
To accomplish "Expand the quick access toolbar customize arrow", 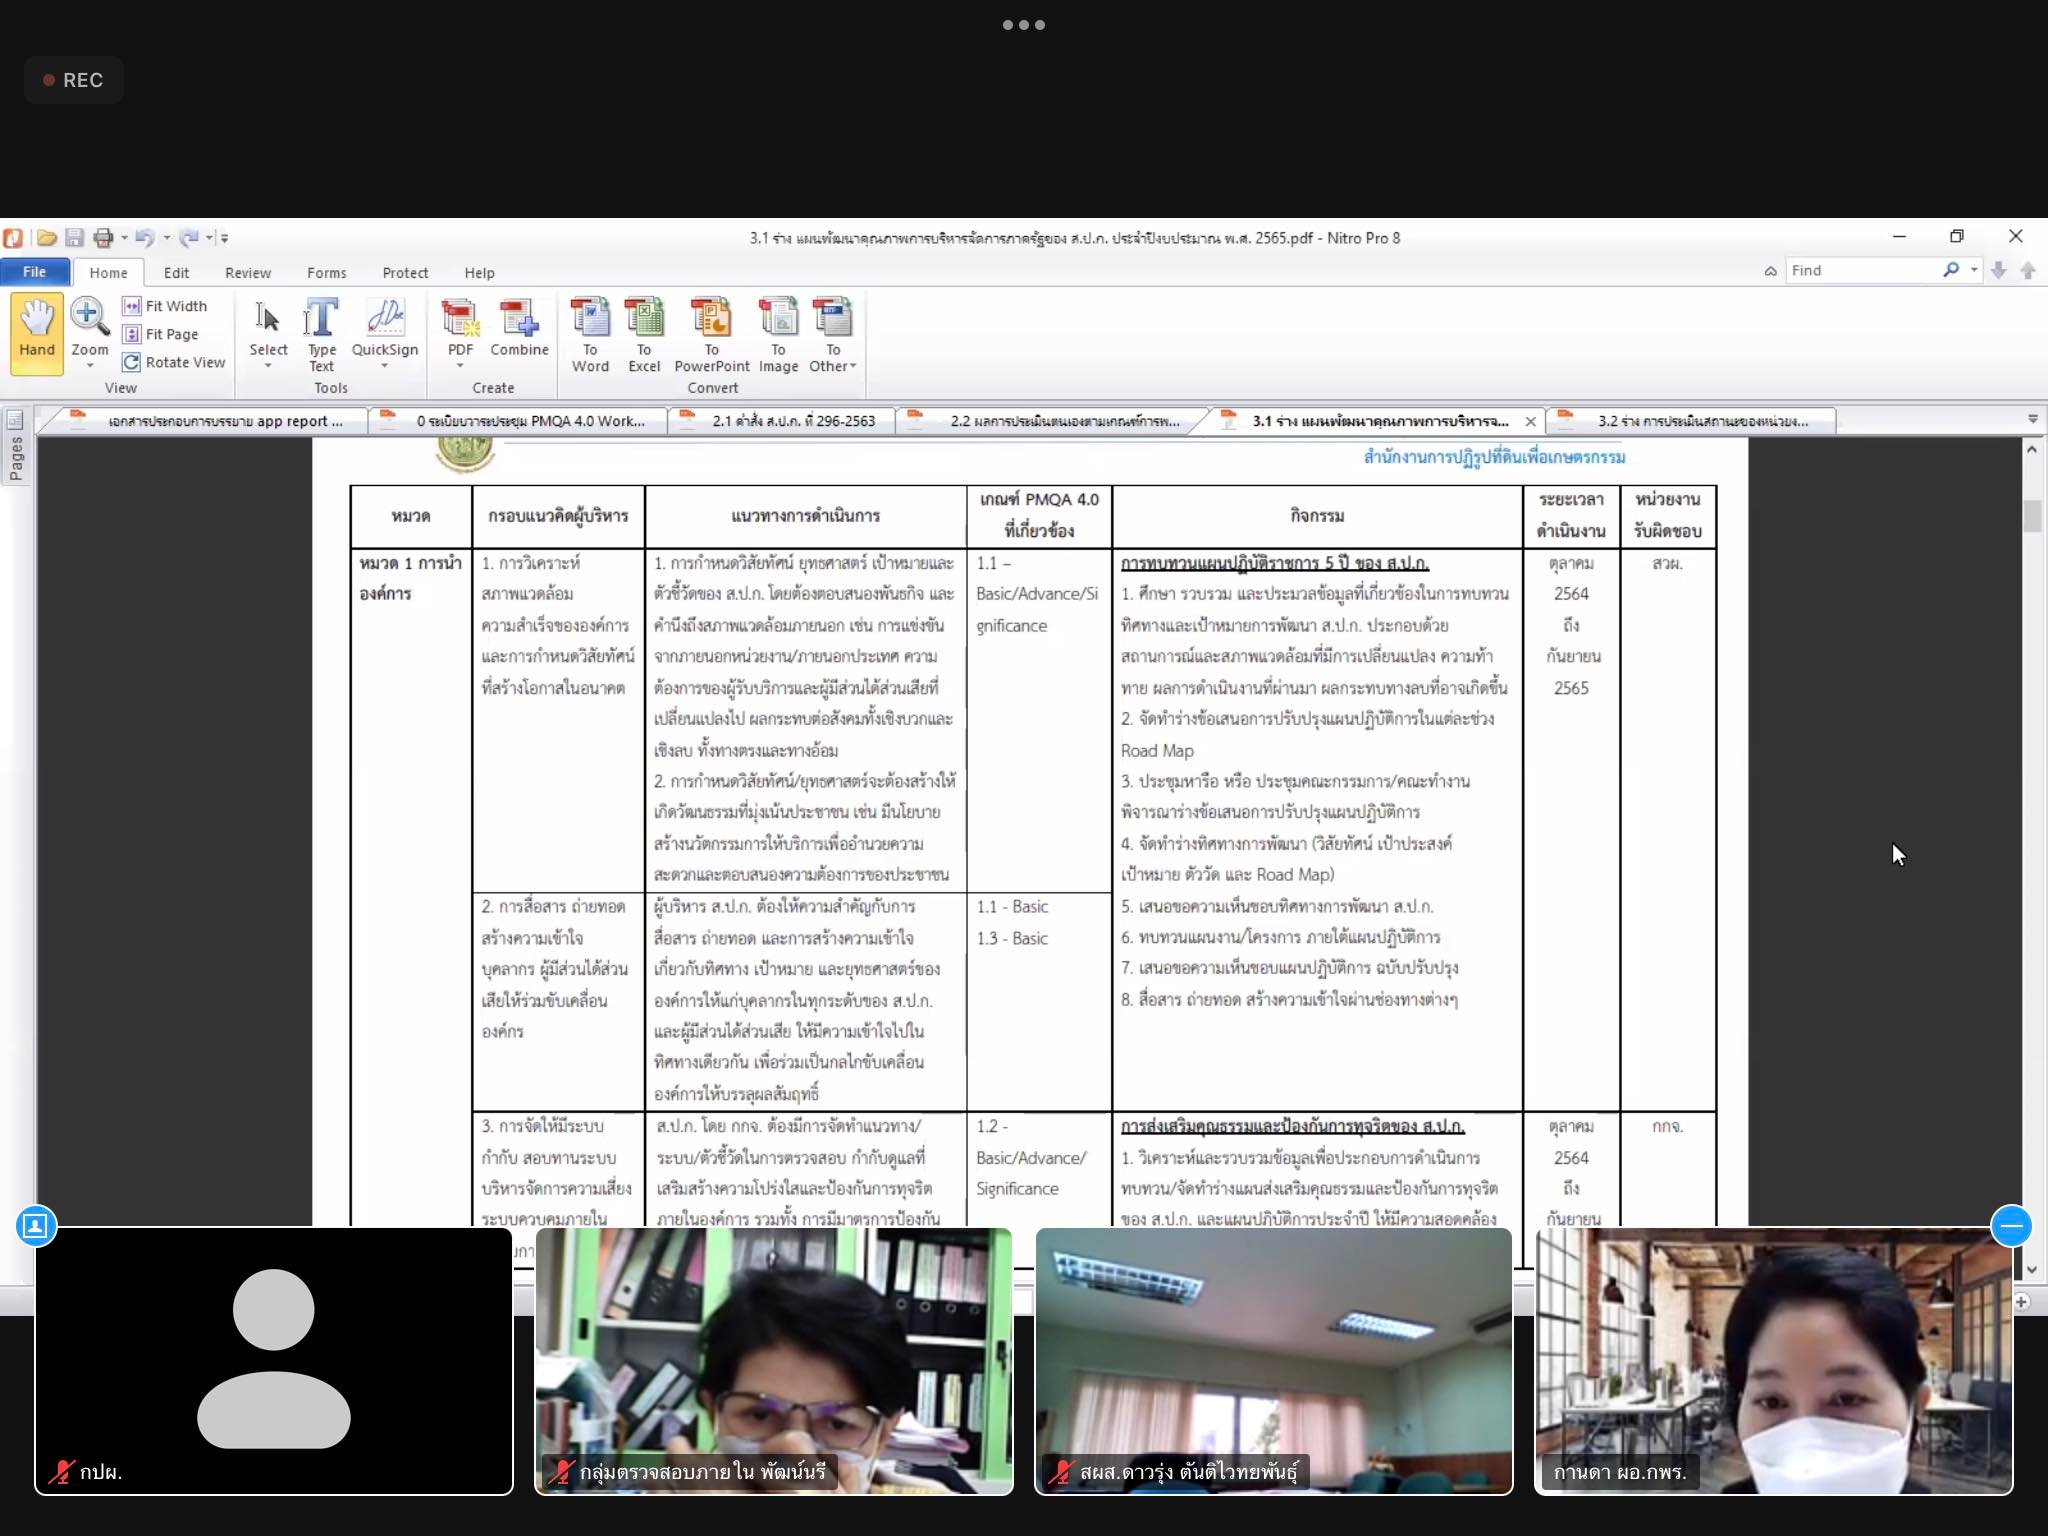I will (x=224, y=238).
